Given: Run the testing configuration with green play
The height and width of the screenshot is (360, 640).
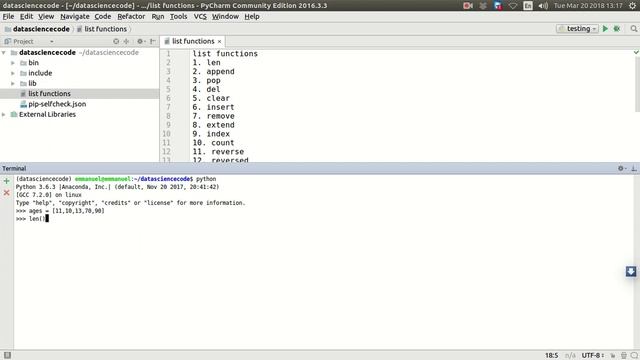Looking at the screenshot, I should [605, 29].
